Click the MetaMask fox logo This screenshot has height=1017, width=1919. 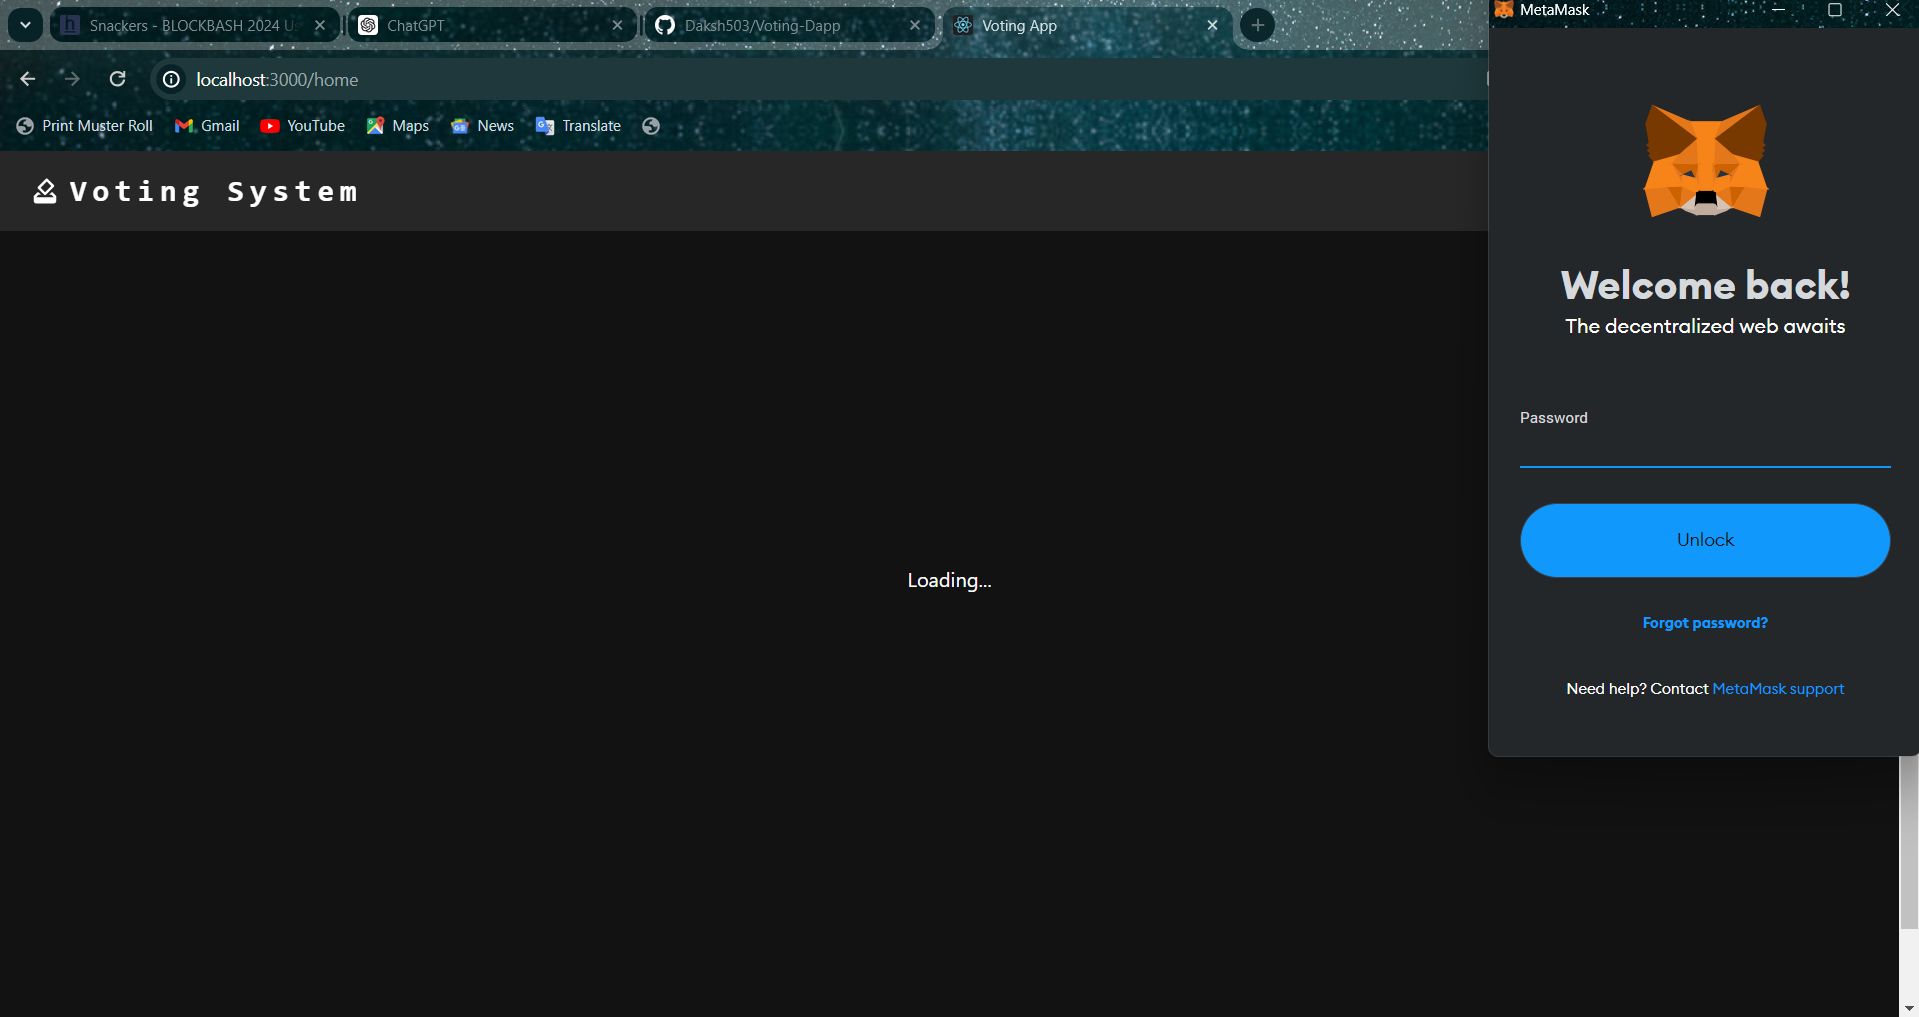point(1706,161)
